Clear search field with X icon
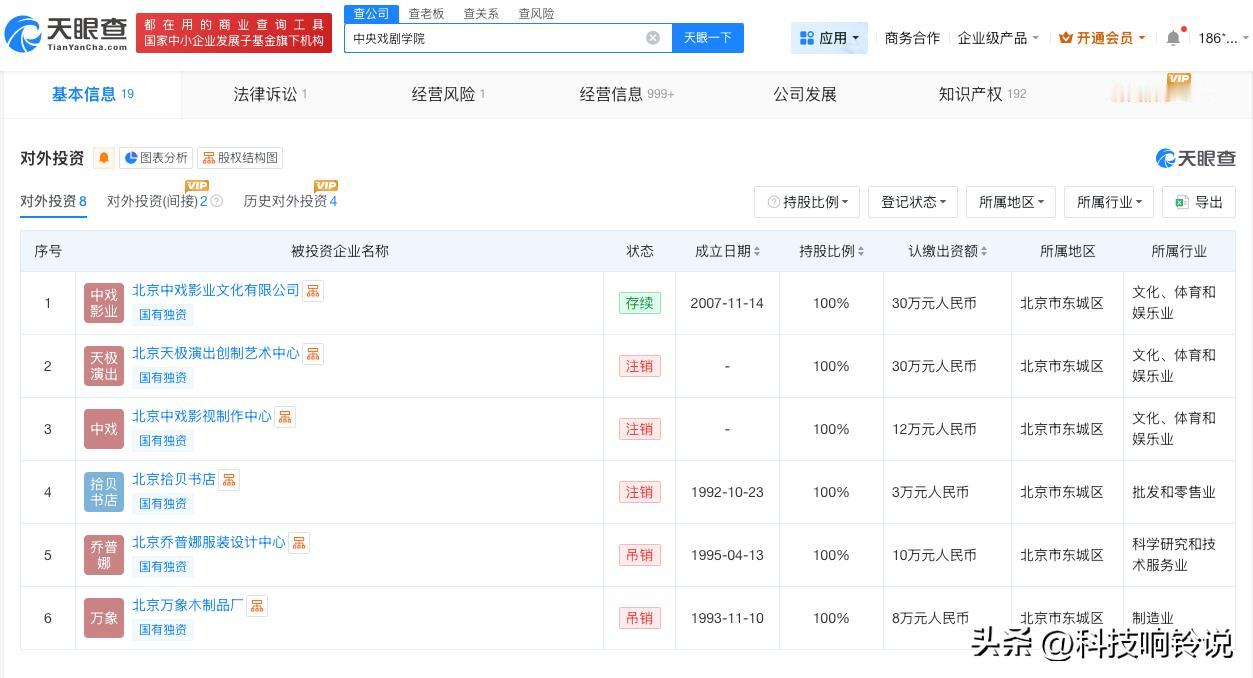 click(653, 38)
